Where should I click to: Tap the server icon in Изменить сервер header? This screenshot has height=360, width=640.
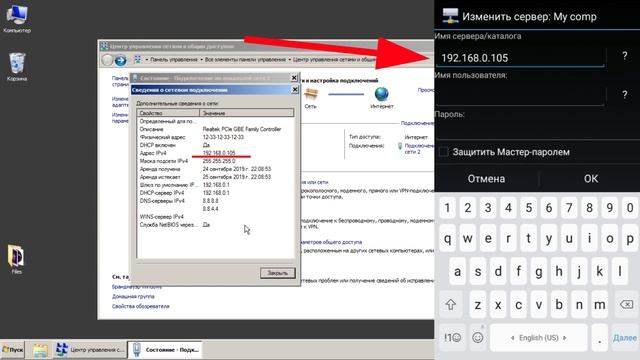(450, 16)
